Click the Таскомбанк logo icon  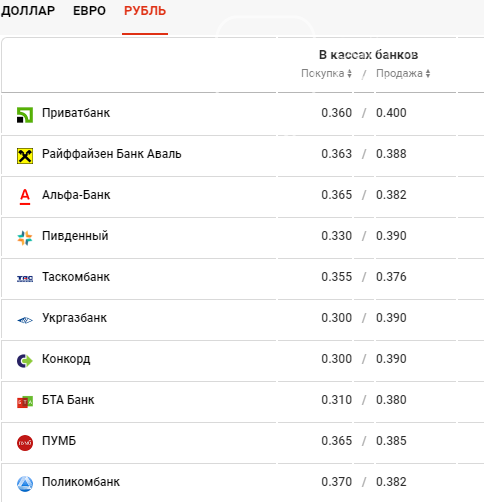[x=25, y=279]
